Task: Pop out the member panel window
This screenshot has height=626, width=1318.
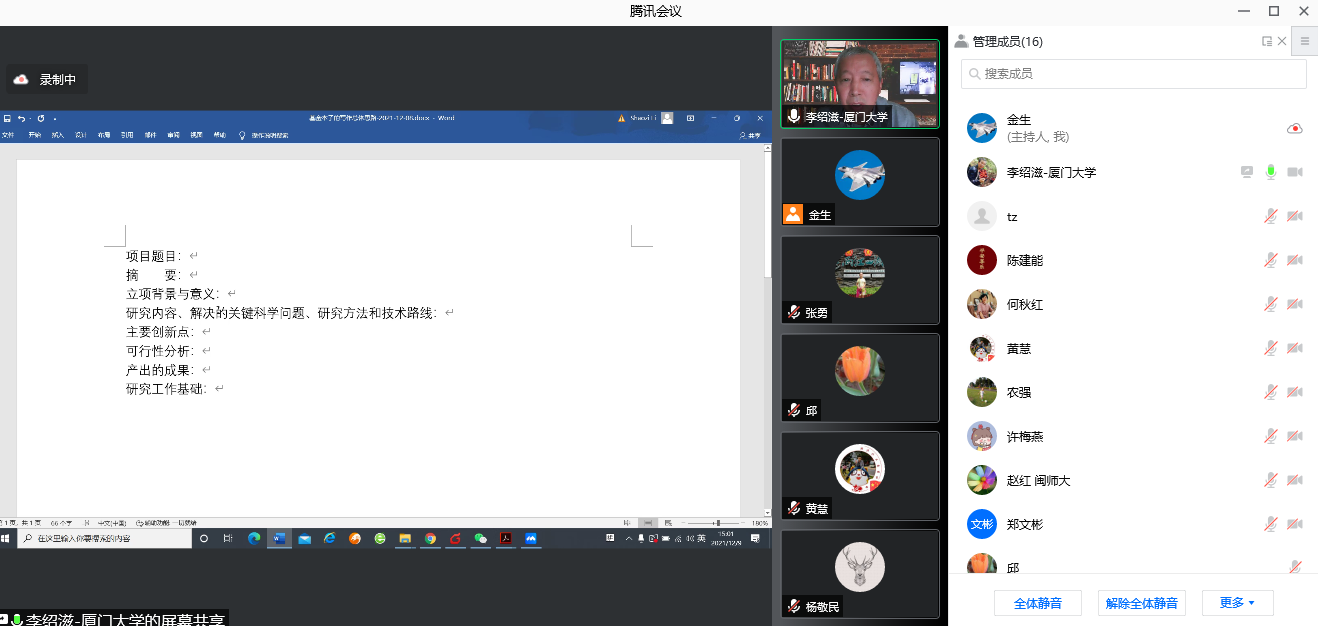Action: pyautogui.click(x=1267, y=41)
